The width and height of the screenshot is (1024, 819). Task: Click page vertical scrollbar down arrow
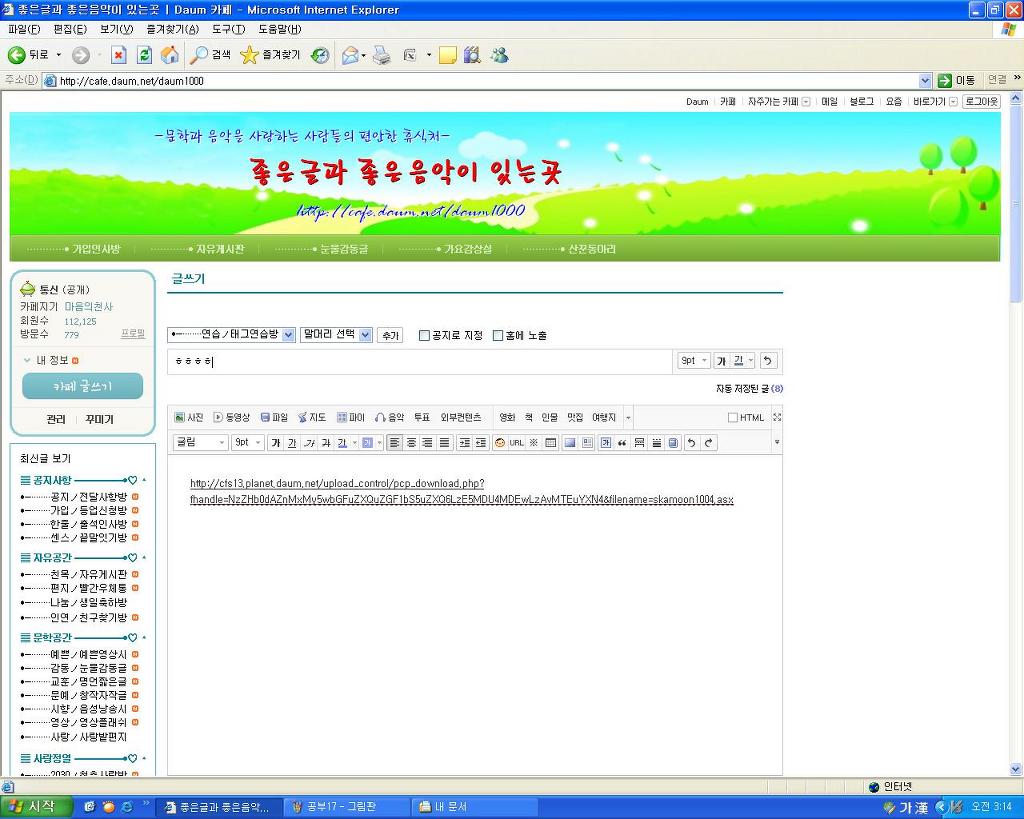tap(1016, 769)
